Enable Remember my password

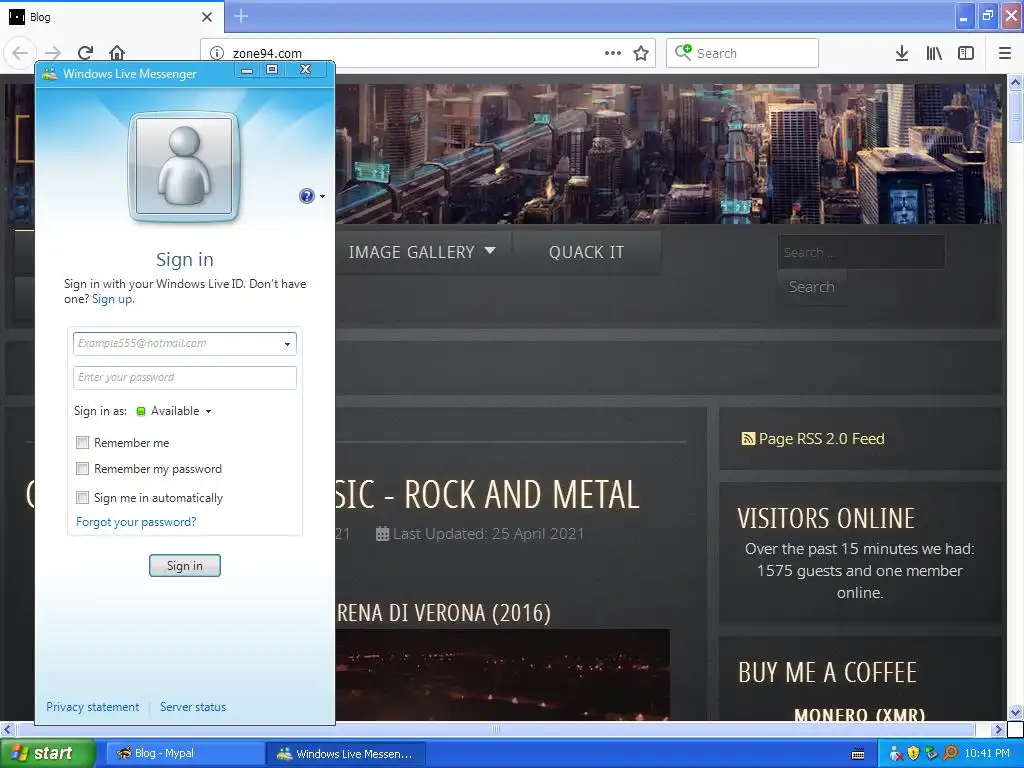82,469
